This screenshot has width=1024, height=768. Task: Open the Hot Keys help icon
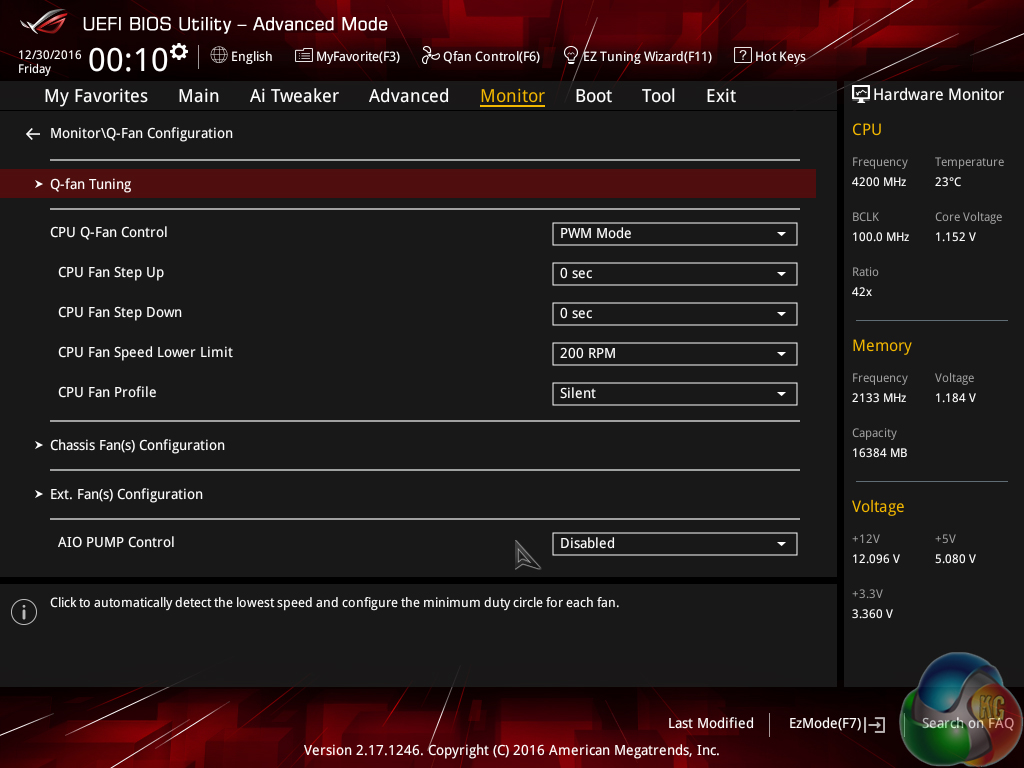coord(742,56)
